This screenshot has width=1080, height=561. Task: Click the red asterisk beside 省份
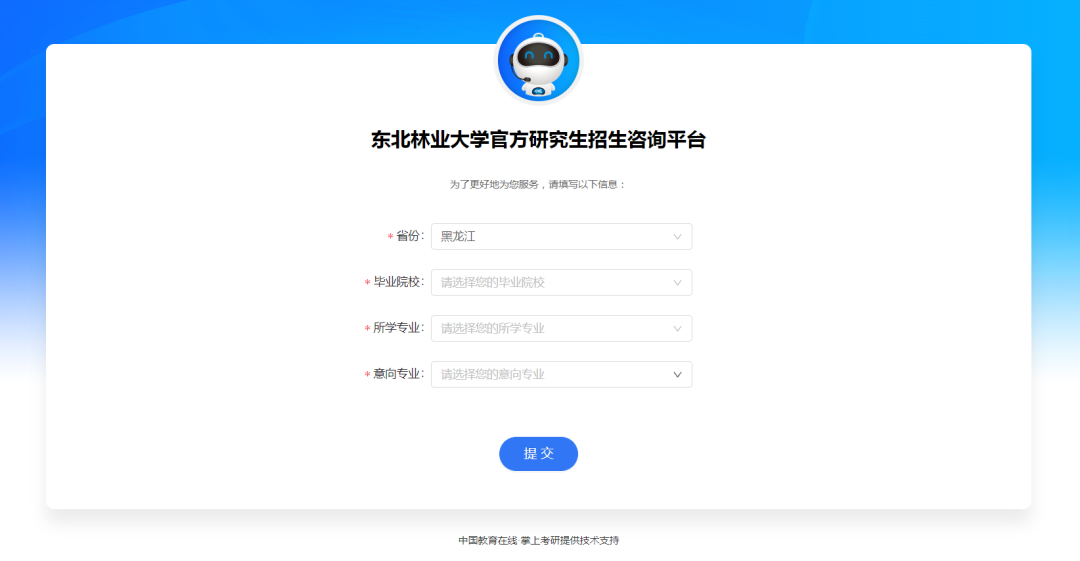tap(390, 237)
